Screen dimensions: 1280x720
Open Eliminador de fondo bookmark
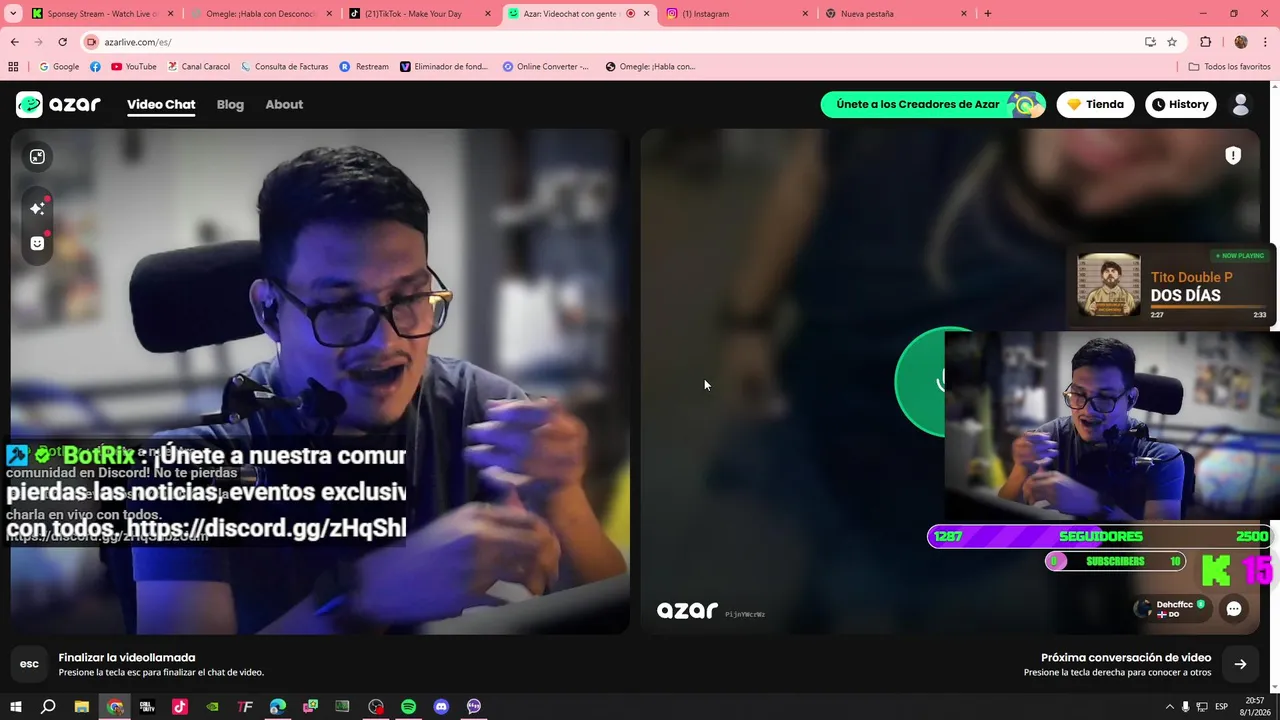pos(444,67)
